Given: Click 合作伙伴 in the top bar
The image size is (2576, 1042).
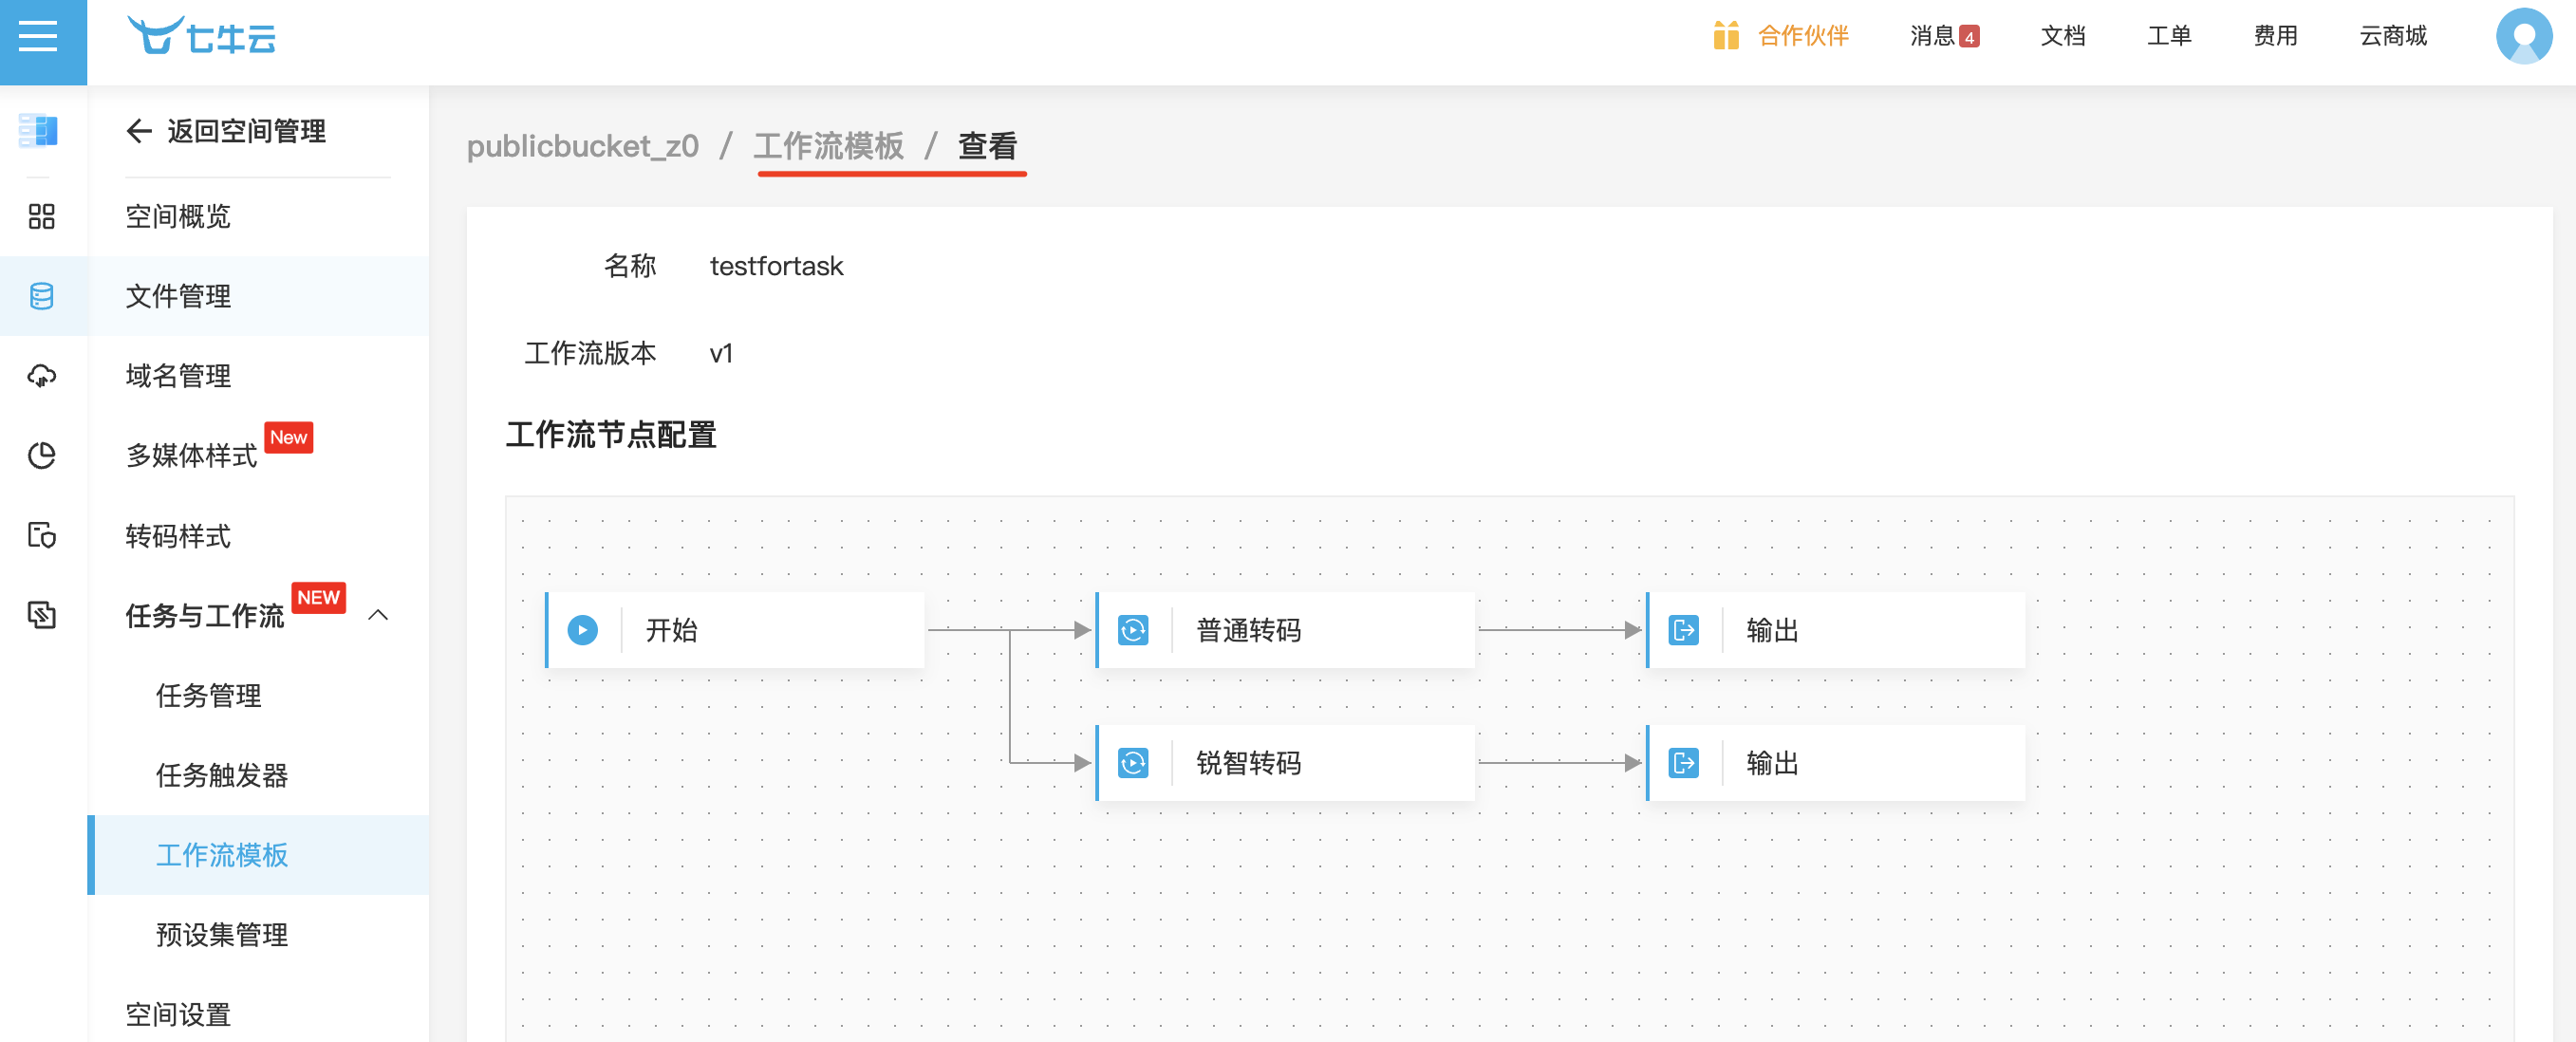Looking at the screenshot, I should 1803,36.
